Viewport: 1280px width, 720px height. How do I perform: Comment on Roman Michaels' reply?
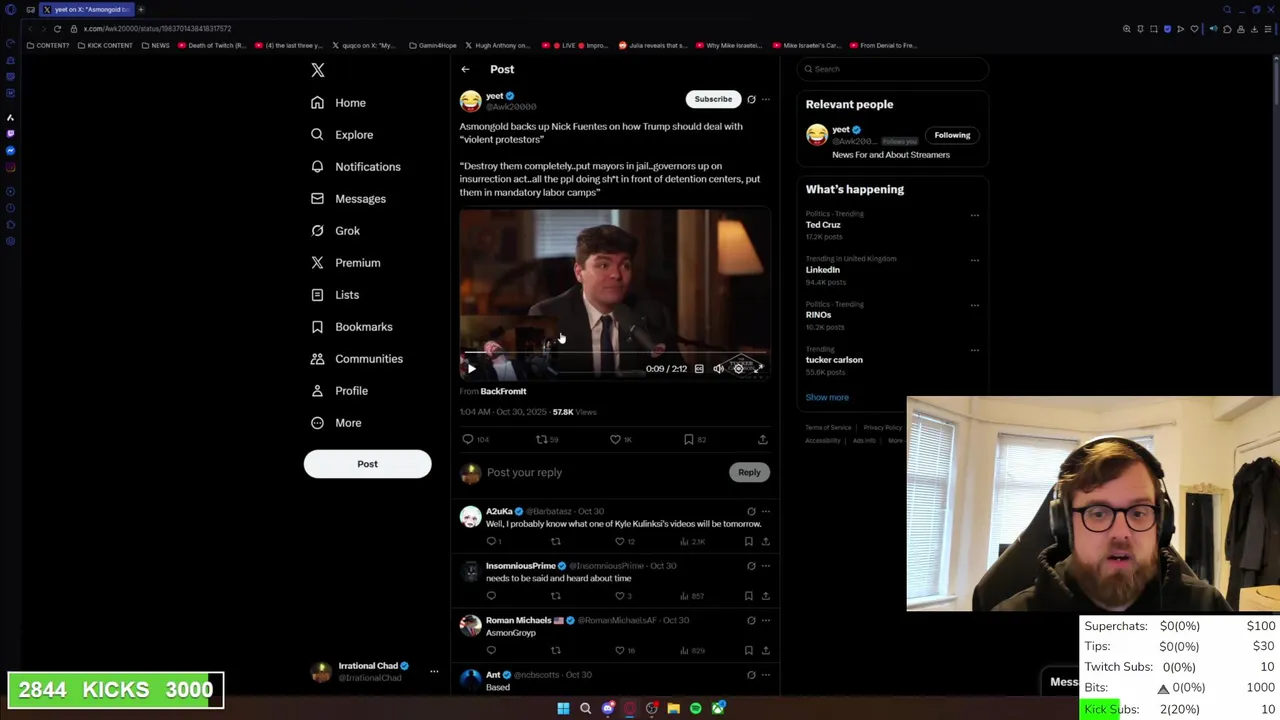pyautogui.click(x=491, y=650)
